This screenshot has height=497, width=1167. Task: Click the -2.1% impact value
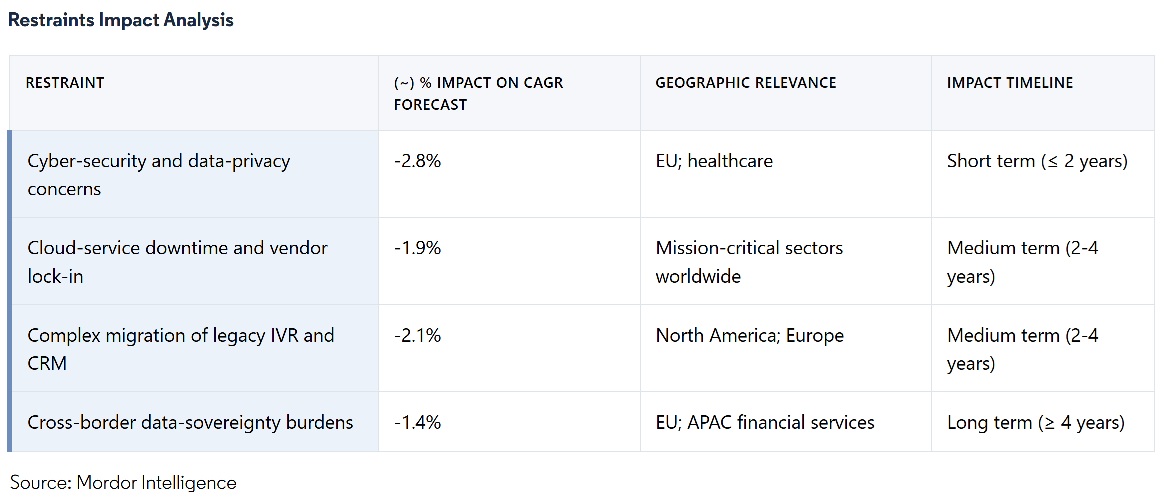click(416, 335)
